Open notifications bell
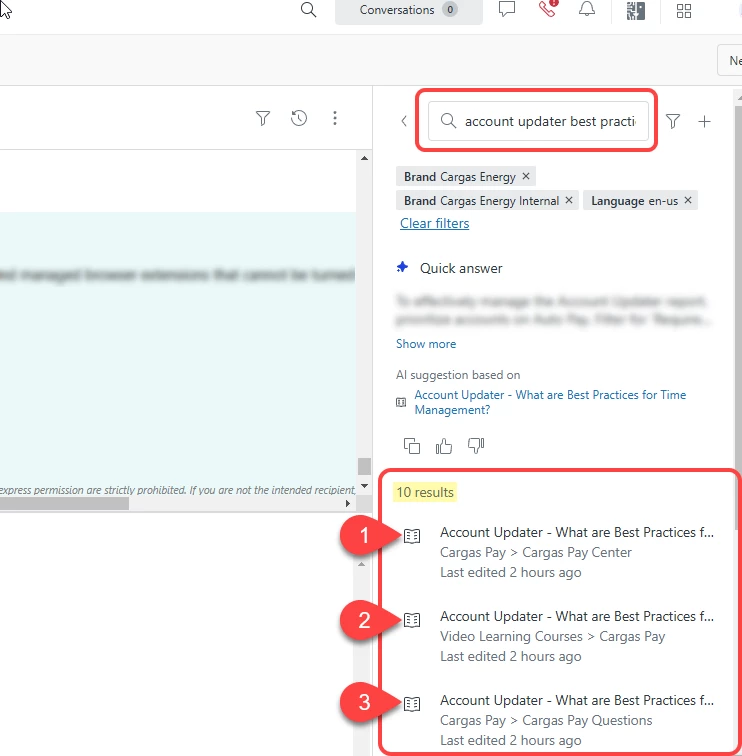The height and width of the screenshot is (756, 742). (587, 9)
